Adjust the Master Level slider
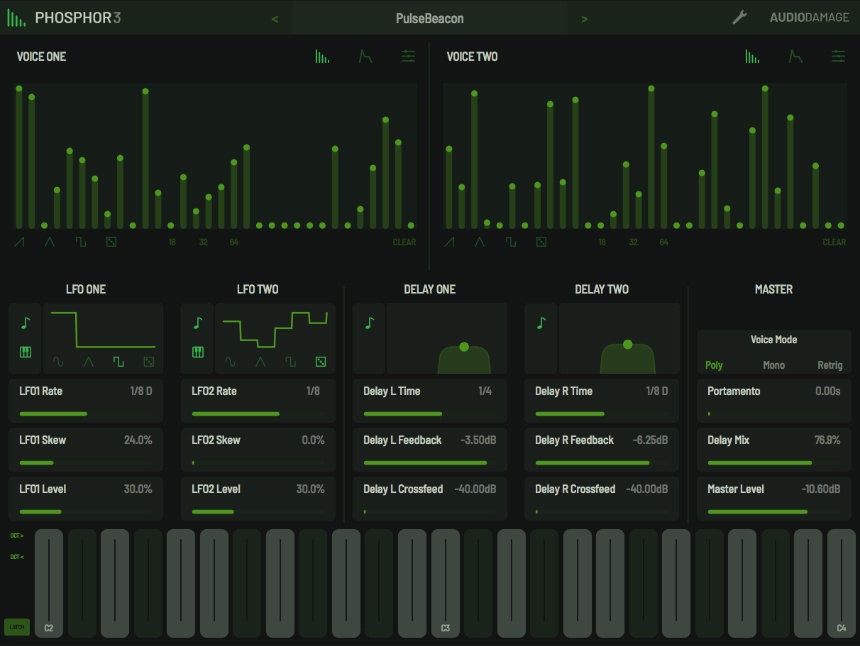The width and height of the screenshot is (860, 646). (770, 509)
